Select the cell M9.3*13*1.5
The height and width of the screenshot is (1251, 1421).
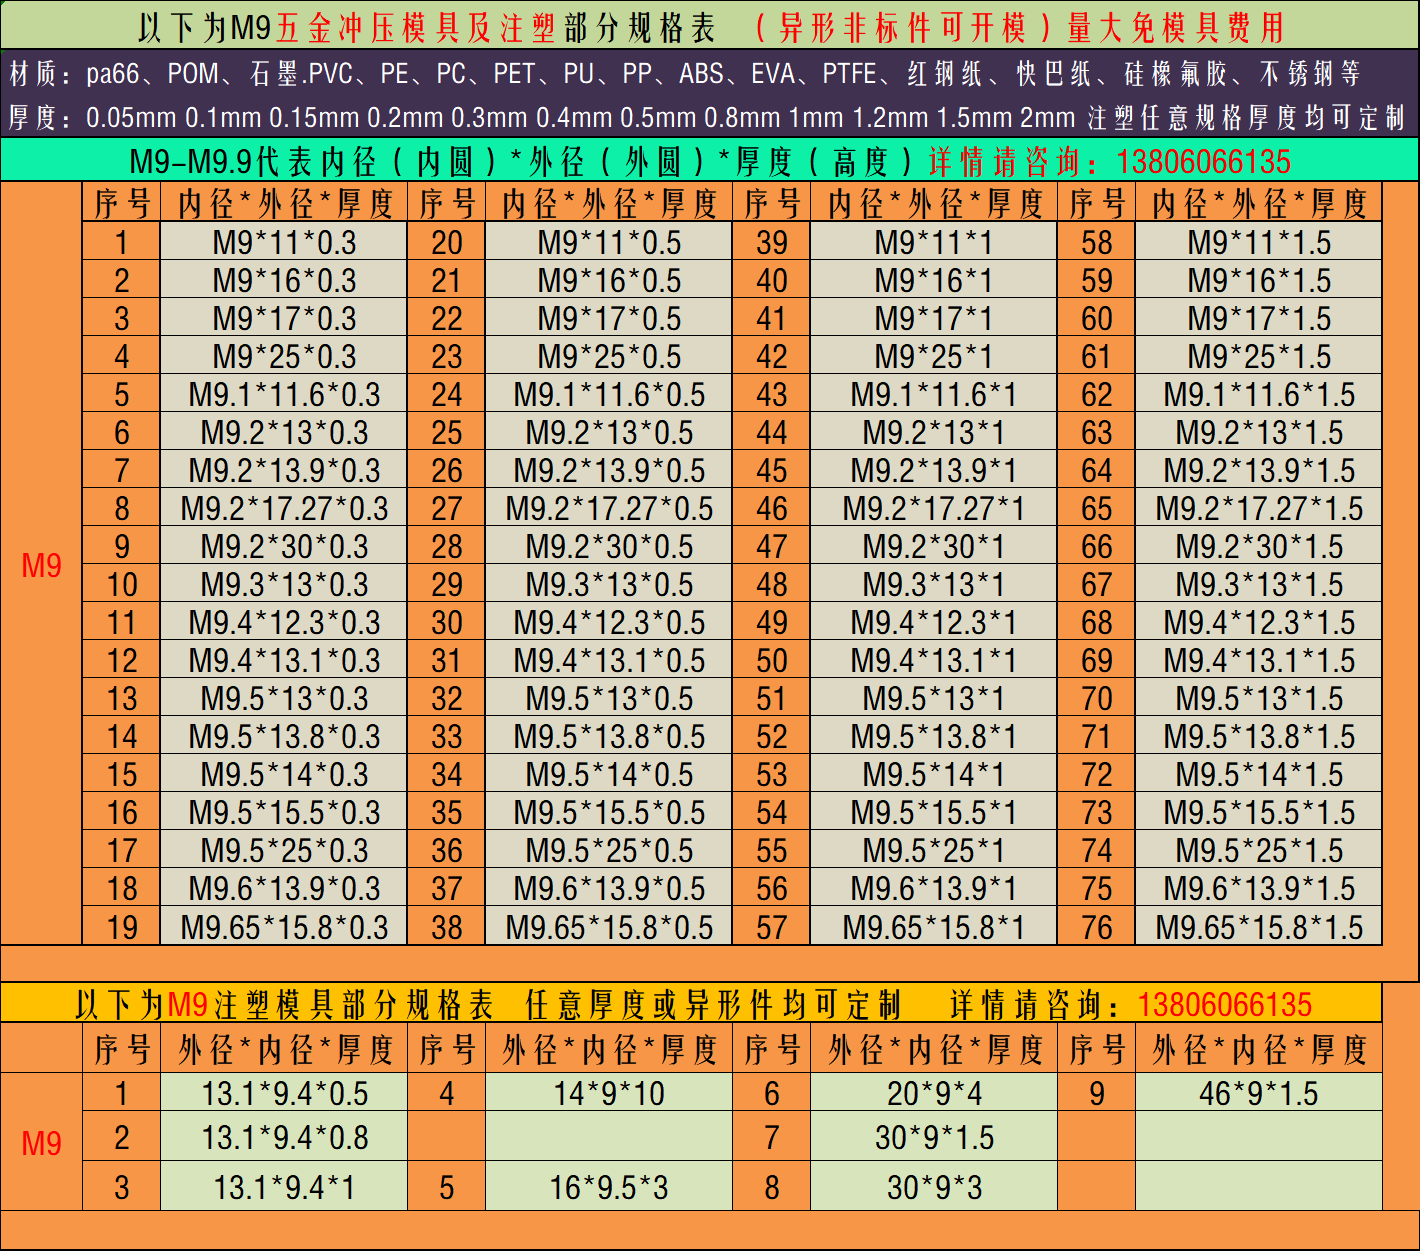coord(1259,584)
